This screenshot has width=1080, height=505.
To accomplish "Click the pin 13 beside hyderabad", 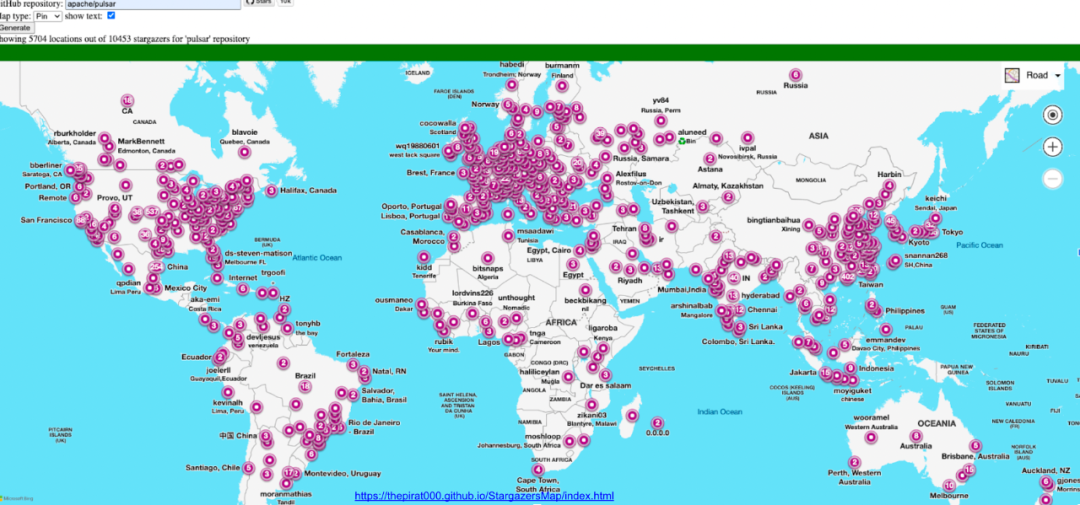I will click(x=732, y=296).
